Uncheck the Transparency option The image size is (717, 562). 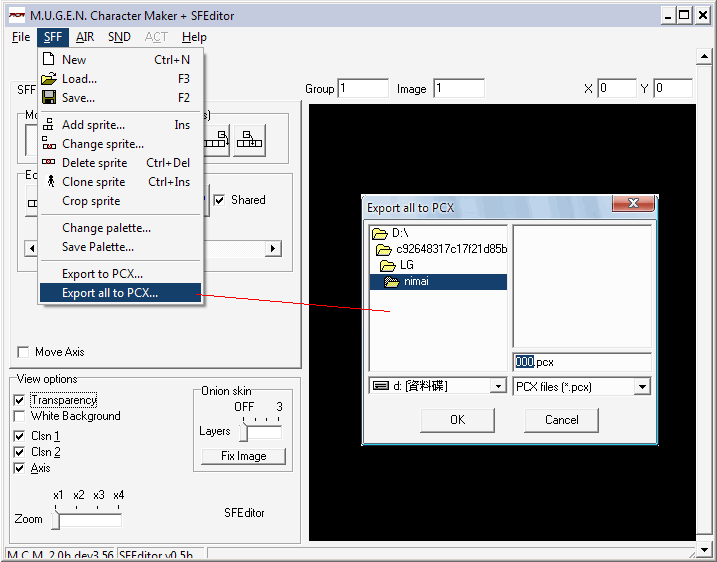pos(19,400)
